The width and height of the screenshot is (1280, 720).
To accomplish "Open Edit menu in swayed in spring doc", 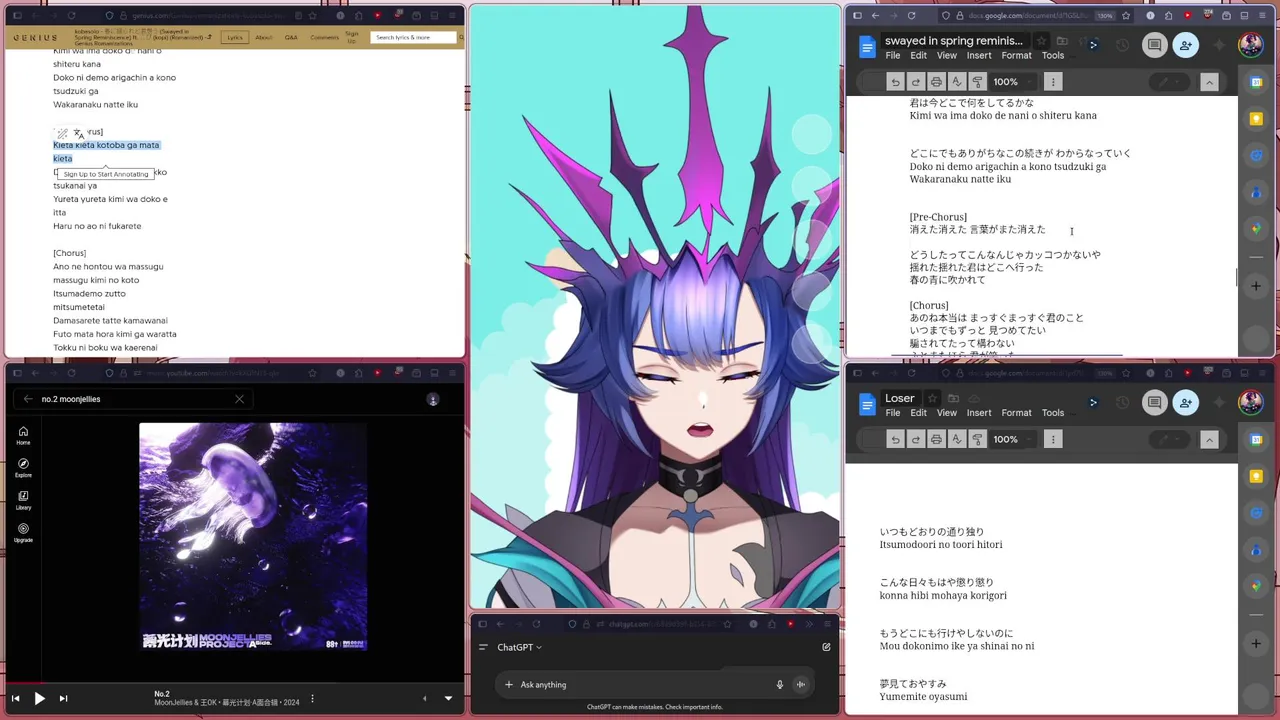I will pyautogui.click(x=919, y=56).
